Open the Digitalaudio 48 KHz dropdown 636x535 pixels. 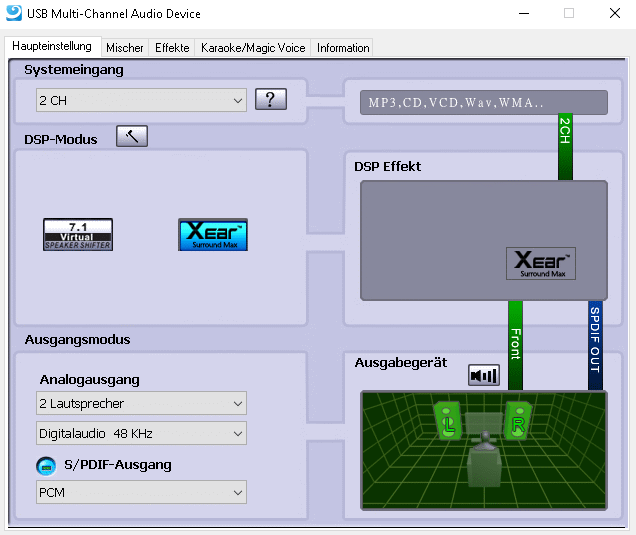click(141, 433)
